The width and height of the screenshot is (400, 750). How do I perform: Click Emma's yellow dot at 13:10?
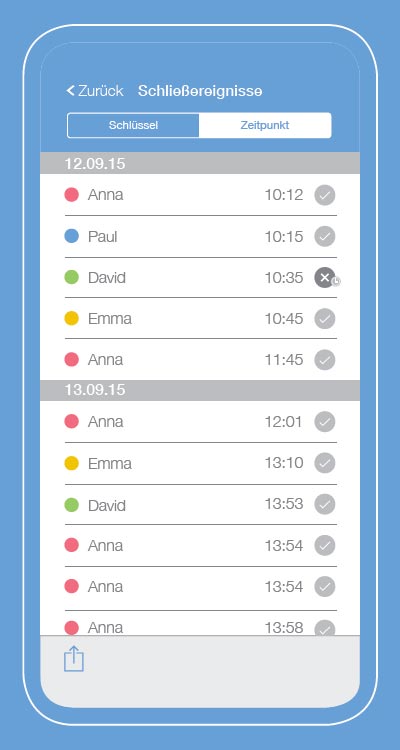pyautogui.click(x=71, y=463)
